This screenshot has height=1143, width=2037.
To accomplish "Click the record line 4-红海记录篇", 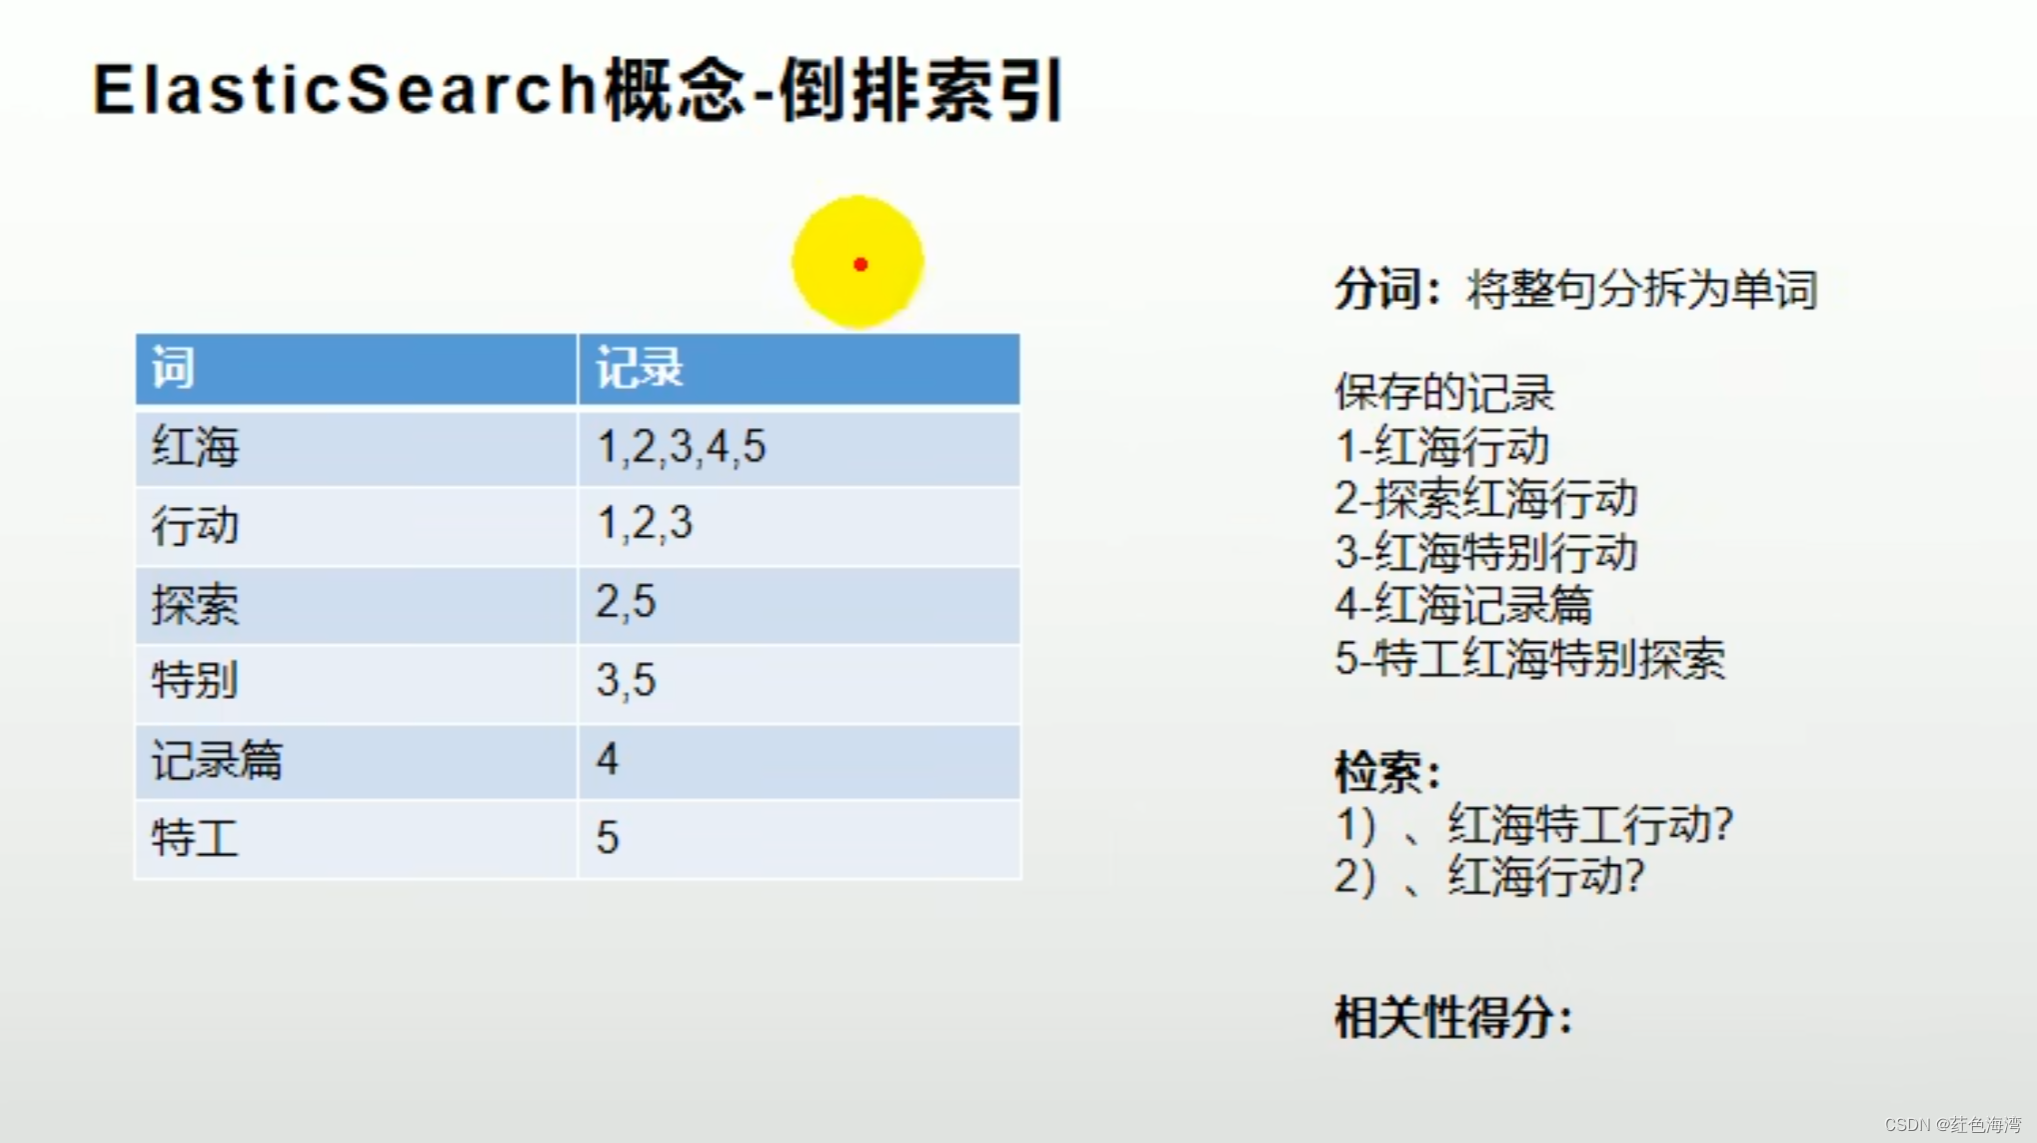I will [x=1464, y=605].
